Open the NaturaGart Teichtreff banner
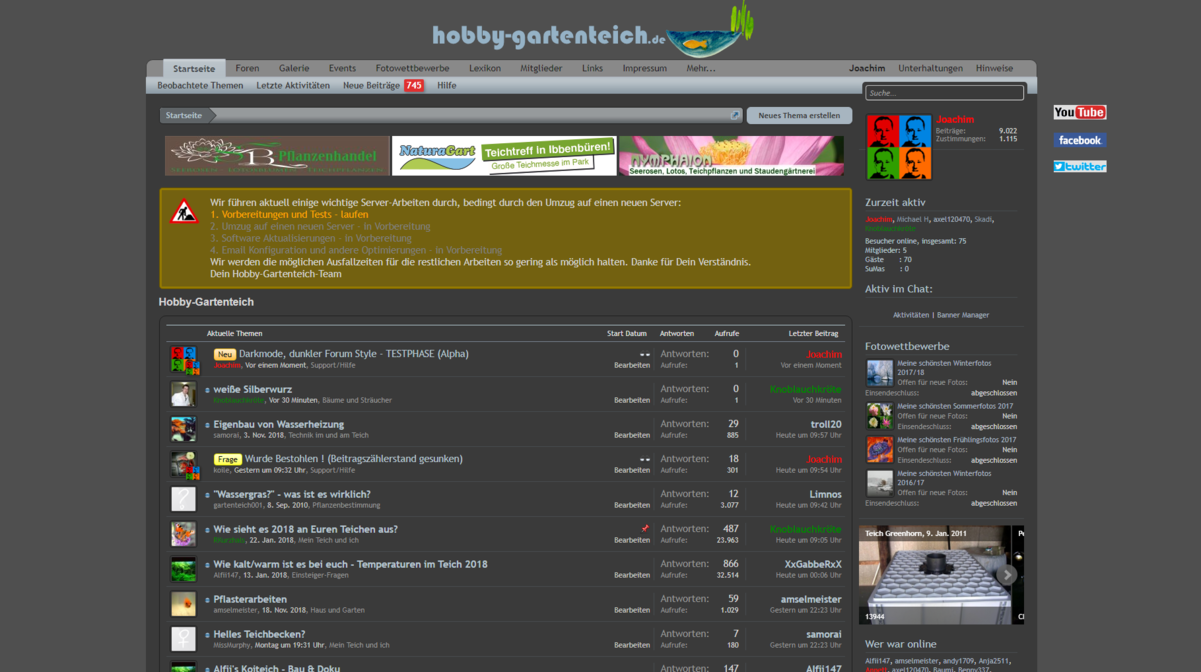This screenshot has width=1201, height=672. pyautogui.click(x=504, y=156)
